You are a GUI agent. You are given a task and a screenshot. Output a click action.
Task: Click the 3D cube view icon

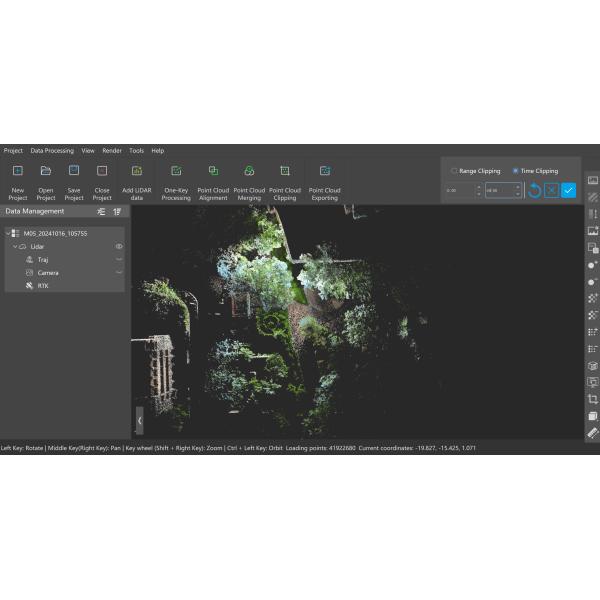point(592,365)
